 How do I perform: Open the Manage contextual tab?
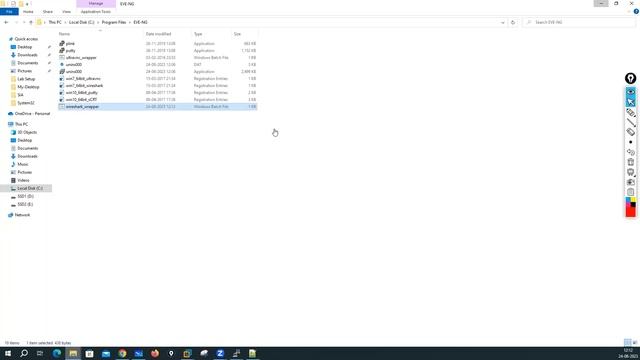96,4
